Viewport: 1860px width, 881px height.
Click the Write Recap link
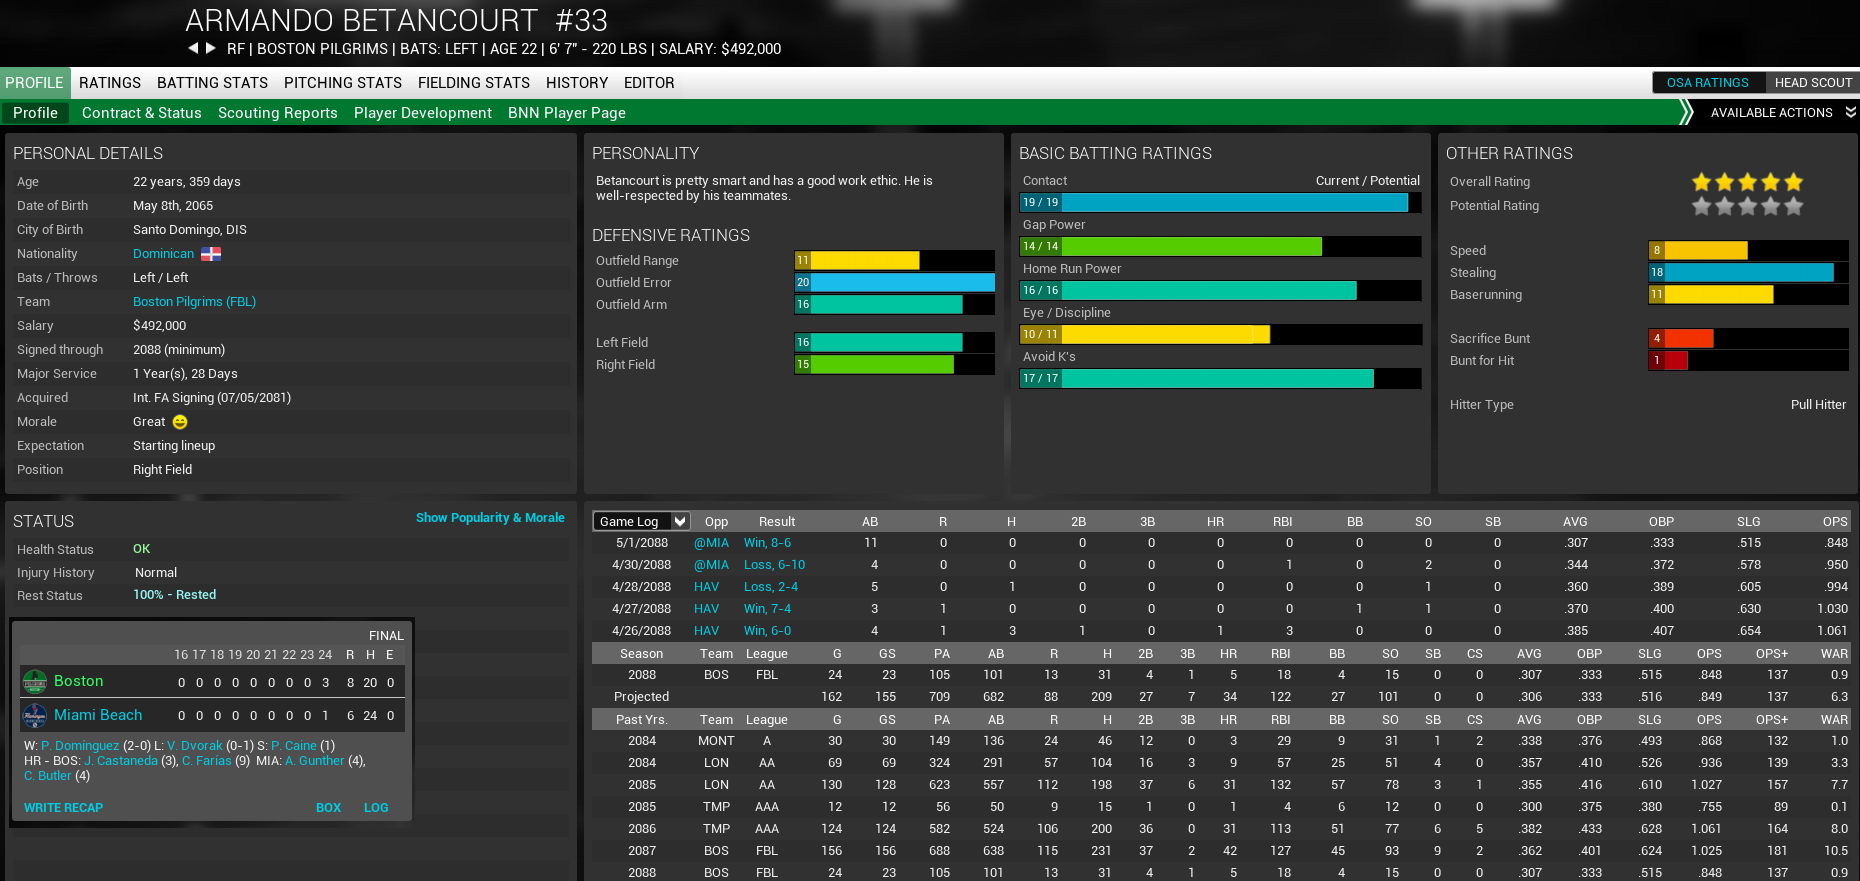click(63, 808)
